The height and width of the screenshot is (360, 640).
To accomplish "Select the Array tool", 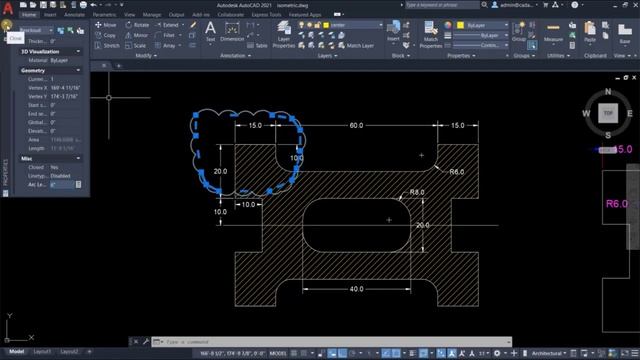I will [x=165, y=46].
